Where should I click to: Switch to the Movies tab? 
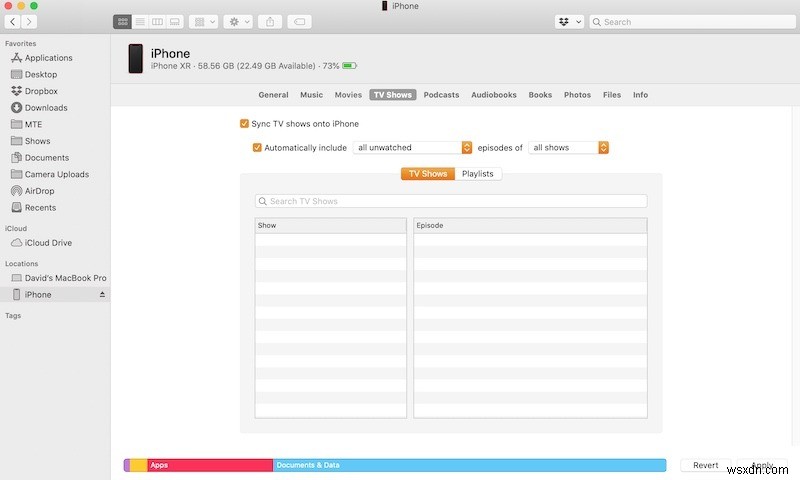348,95
